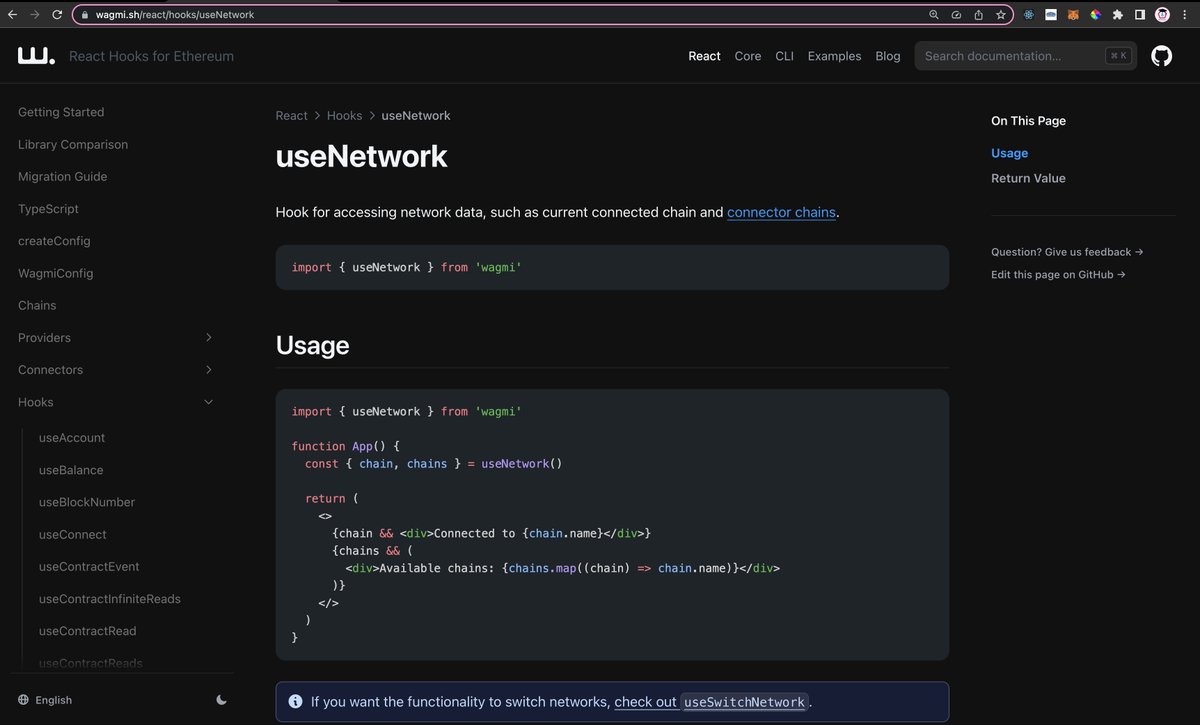Open the React DevTools extension icon
1200x725 pixels.
pyautogui.click(x=1029, y=15)
